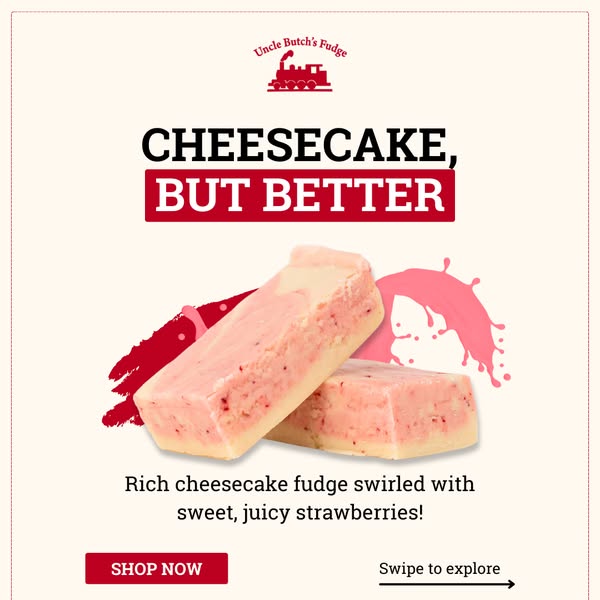Click the SHOP NOW button
Image resolution: width=600 pixels, height=600 pixels.
click(x=157, y=568)
